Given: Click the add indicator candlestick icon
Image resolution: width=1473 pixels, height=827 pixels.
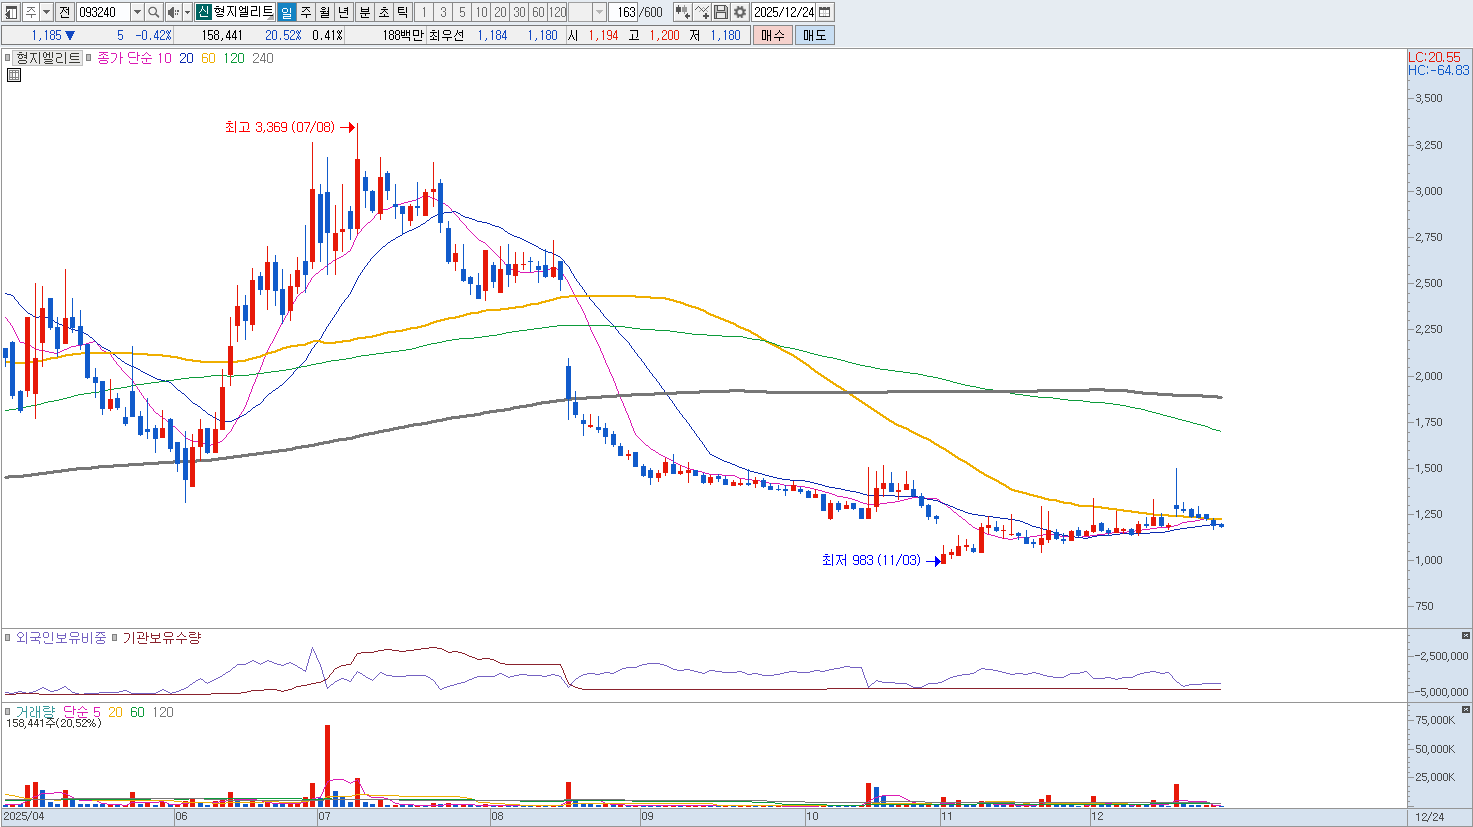Looking at the screenshot, I should 682,12.
